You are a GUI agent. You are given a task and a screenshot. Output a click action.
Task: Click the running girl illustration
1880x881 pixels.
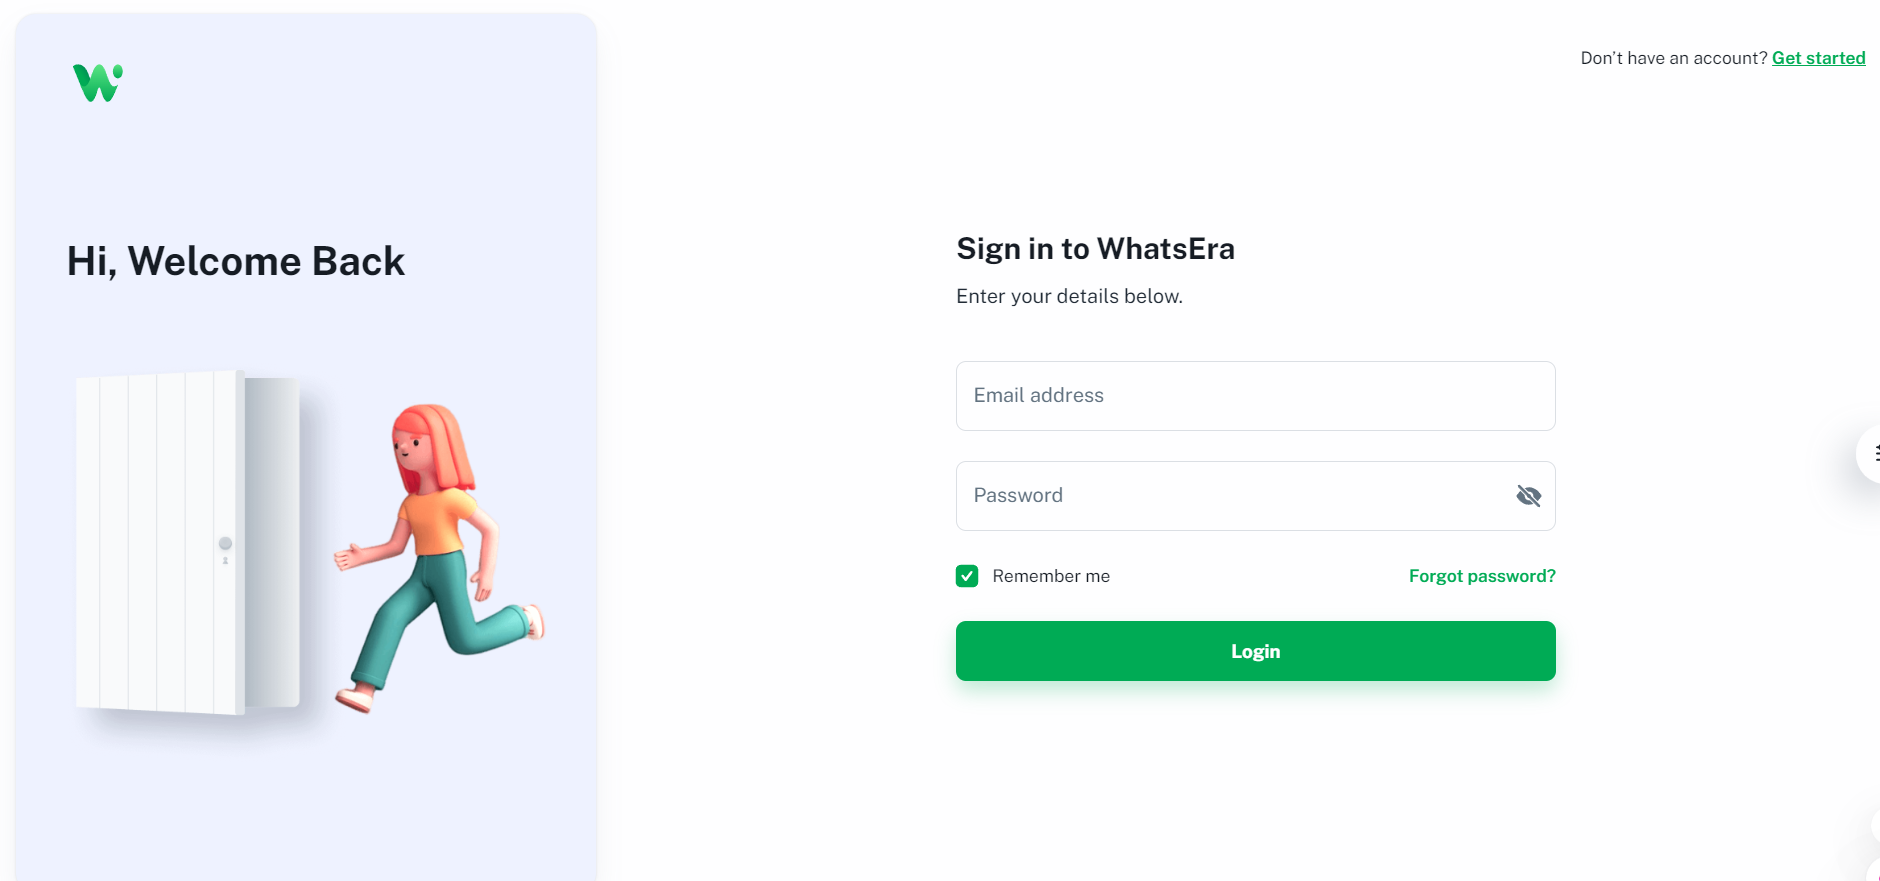pyautogui.click(x=440, y=560)
